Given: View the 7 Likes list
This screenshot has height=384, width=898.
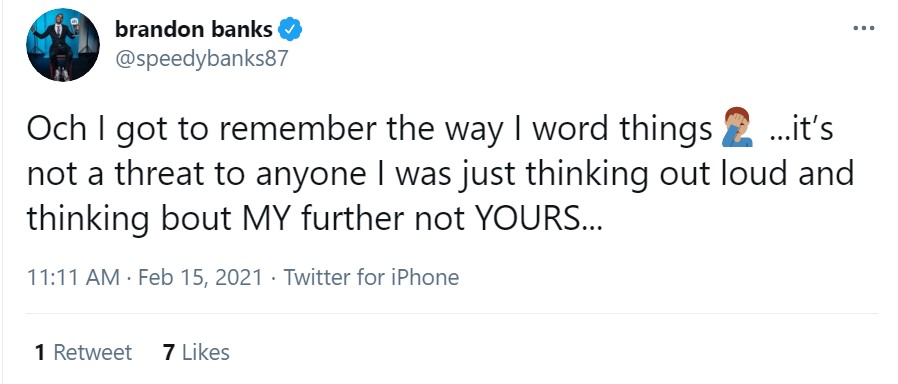Looking at the screenshot, I should pos(196,353).
